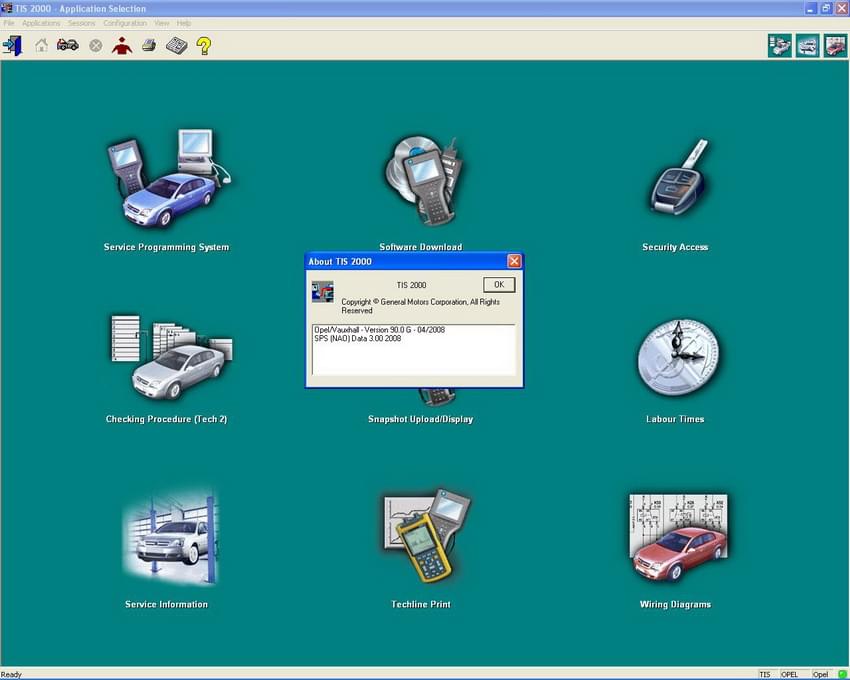The width and height of the screenshot is (850, 680).
Task: Click the printer toolbar icon
Action: [x=149, y=46]
